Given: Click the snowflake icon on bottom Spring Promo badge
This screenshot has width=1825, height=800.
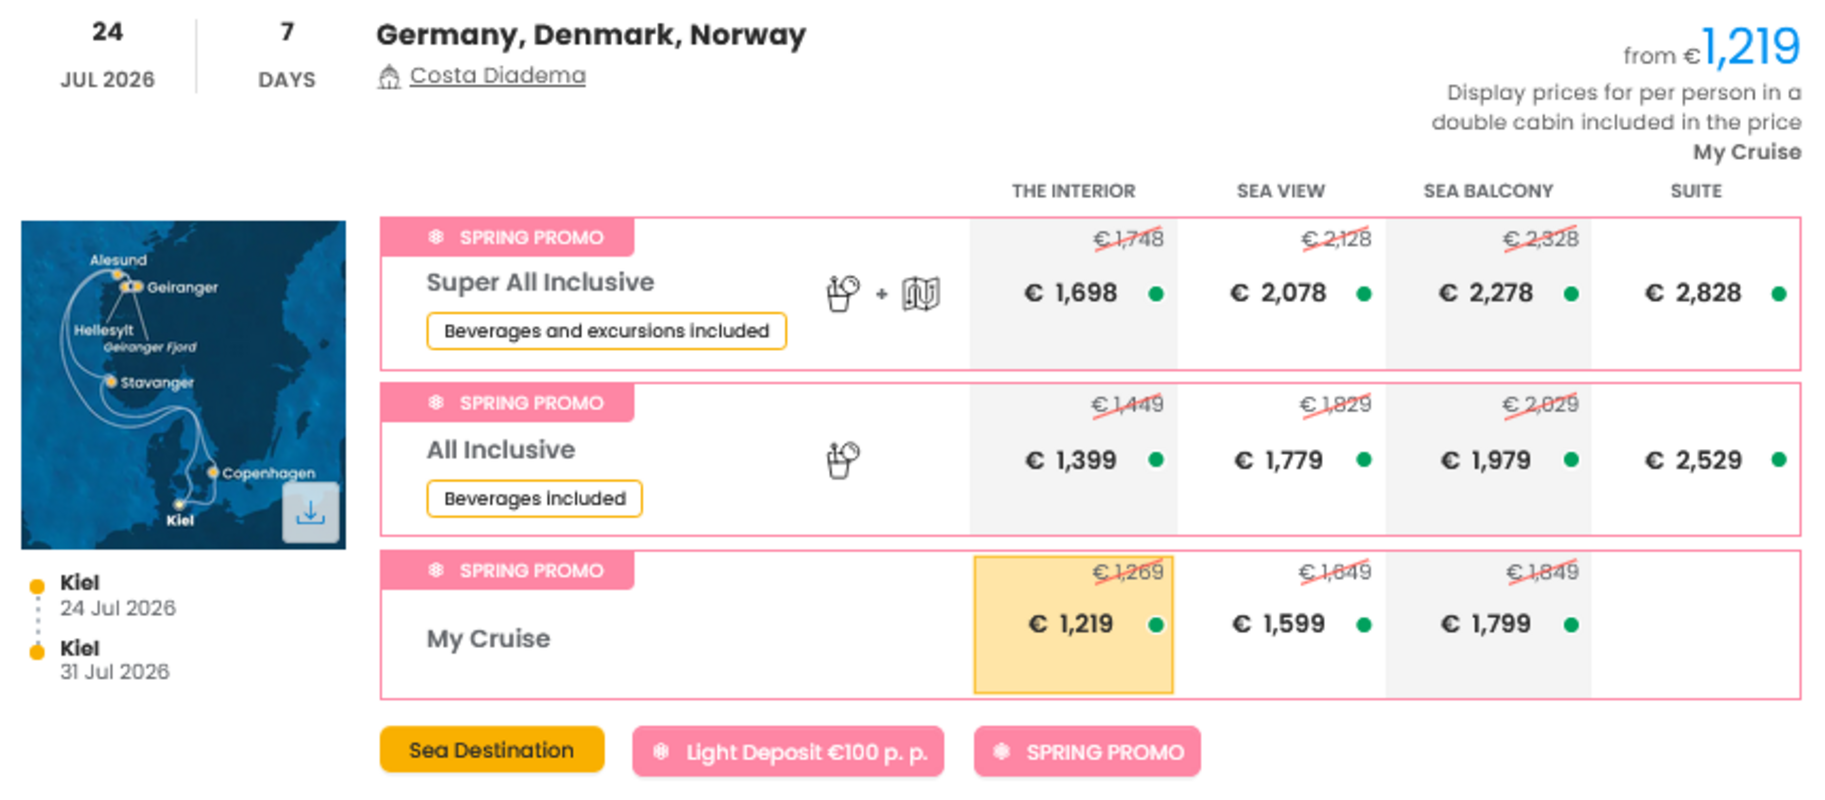Looking at the screenshot, I should click(x=1002, y=752).
